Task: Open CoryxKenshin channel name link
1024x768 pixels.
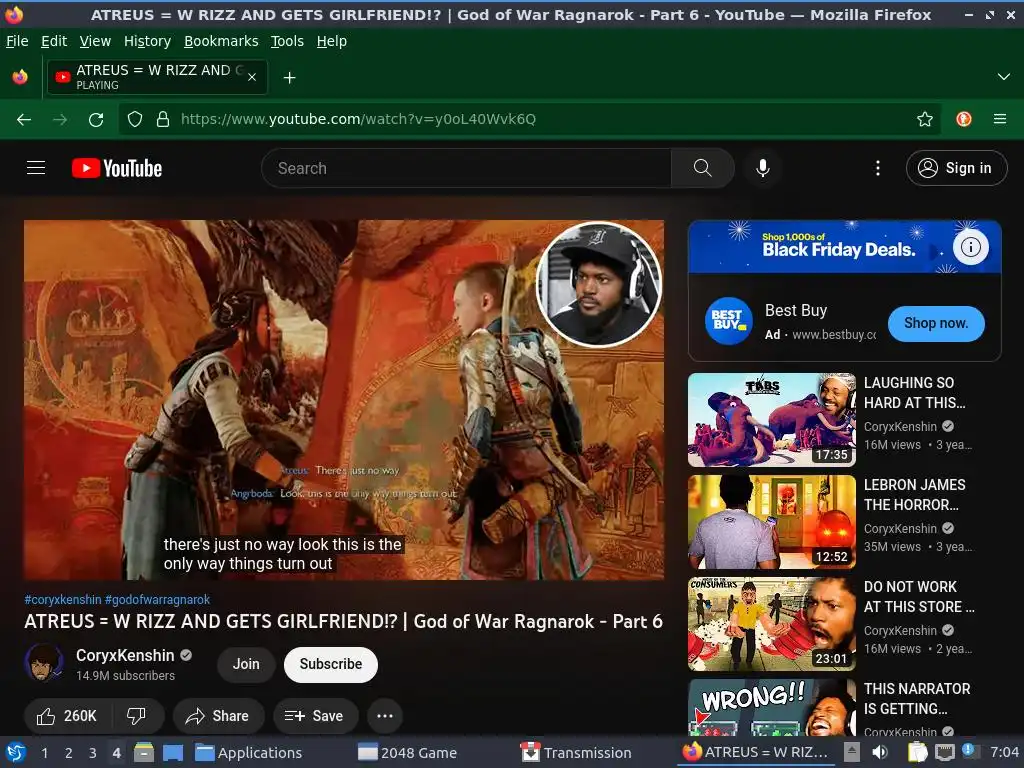Action: coord(125,655)
